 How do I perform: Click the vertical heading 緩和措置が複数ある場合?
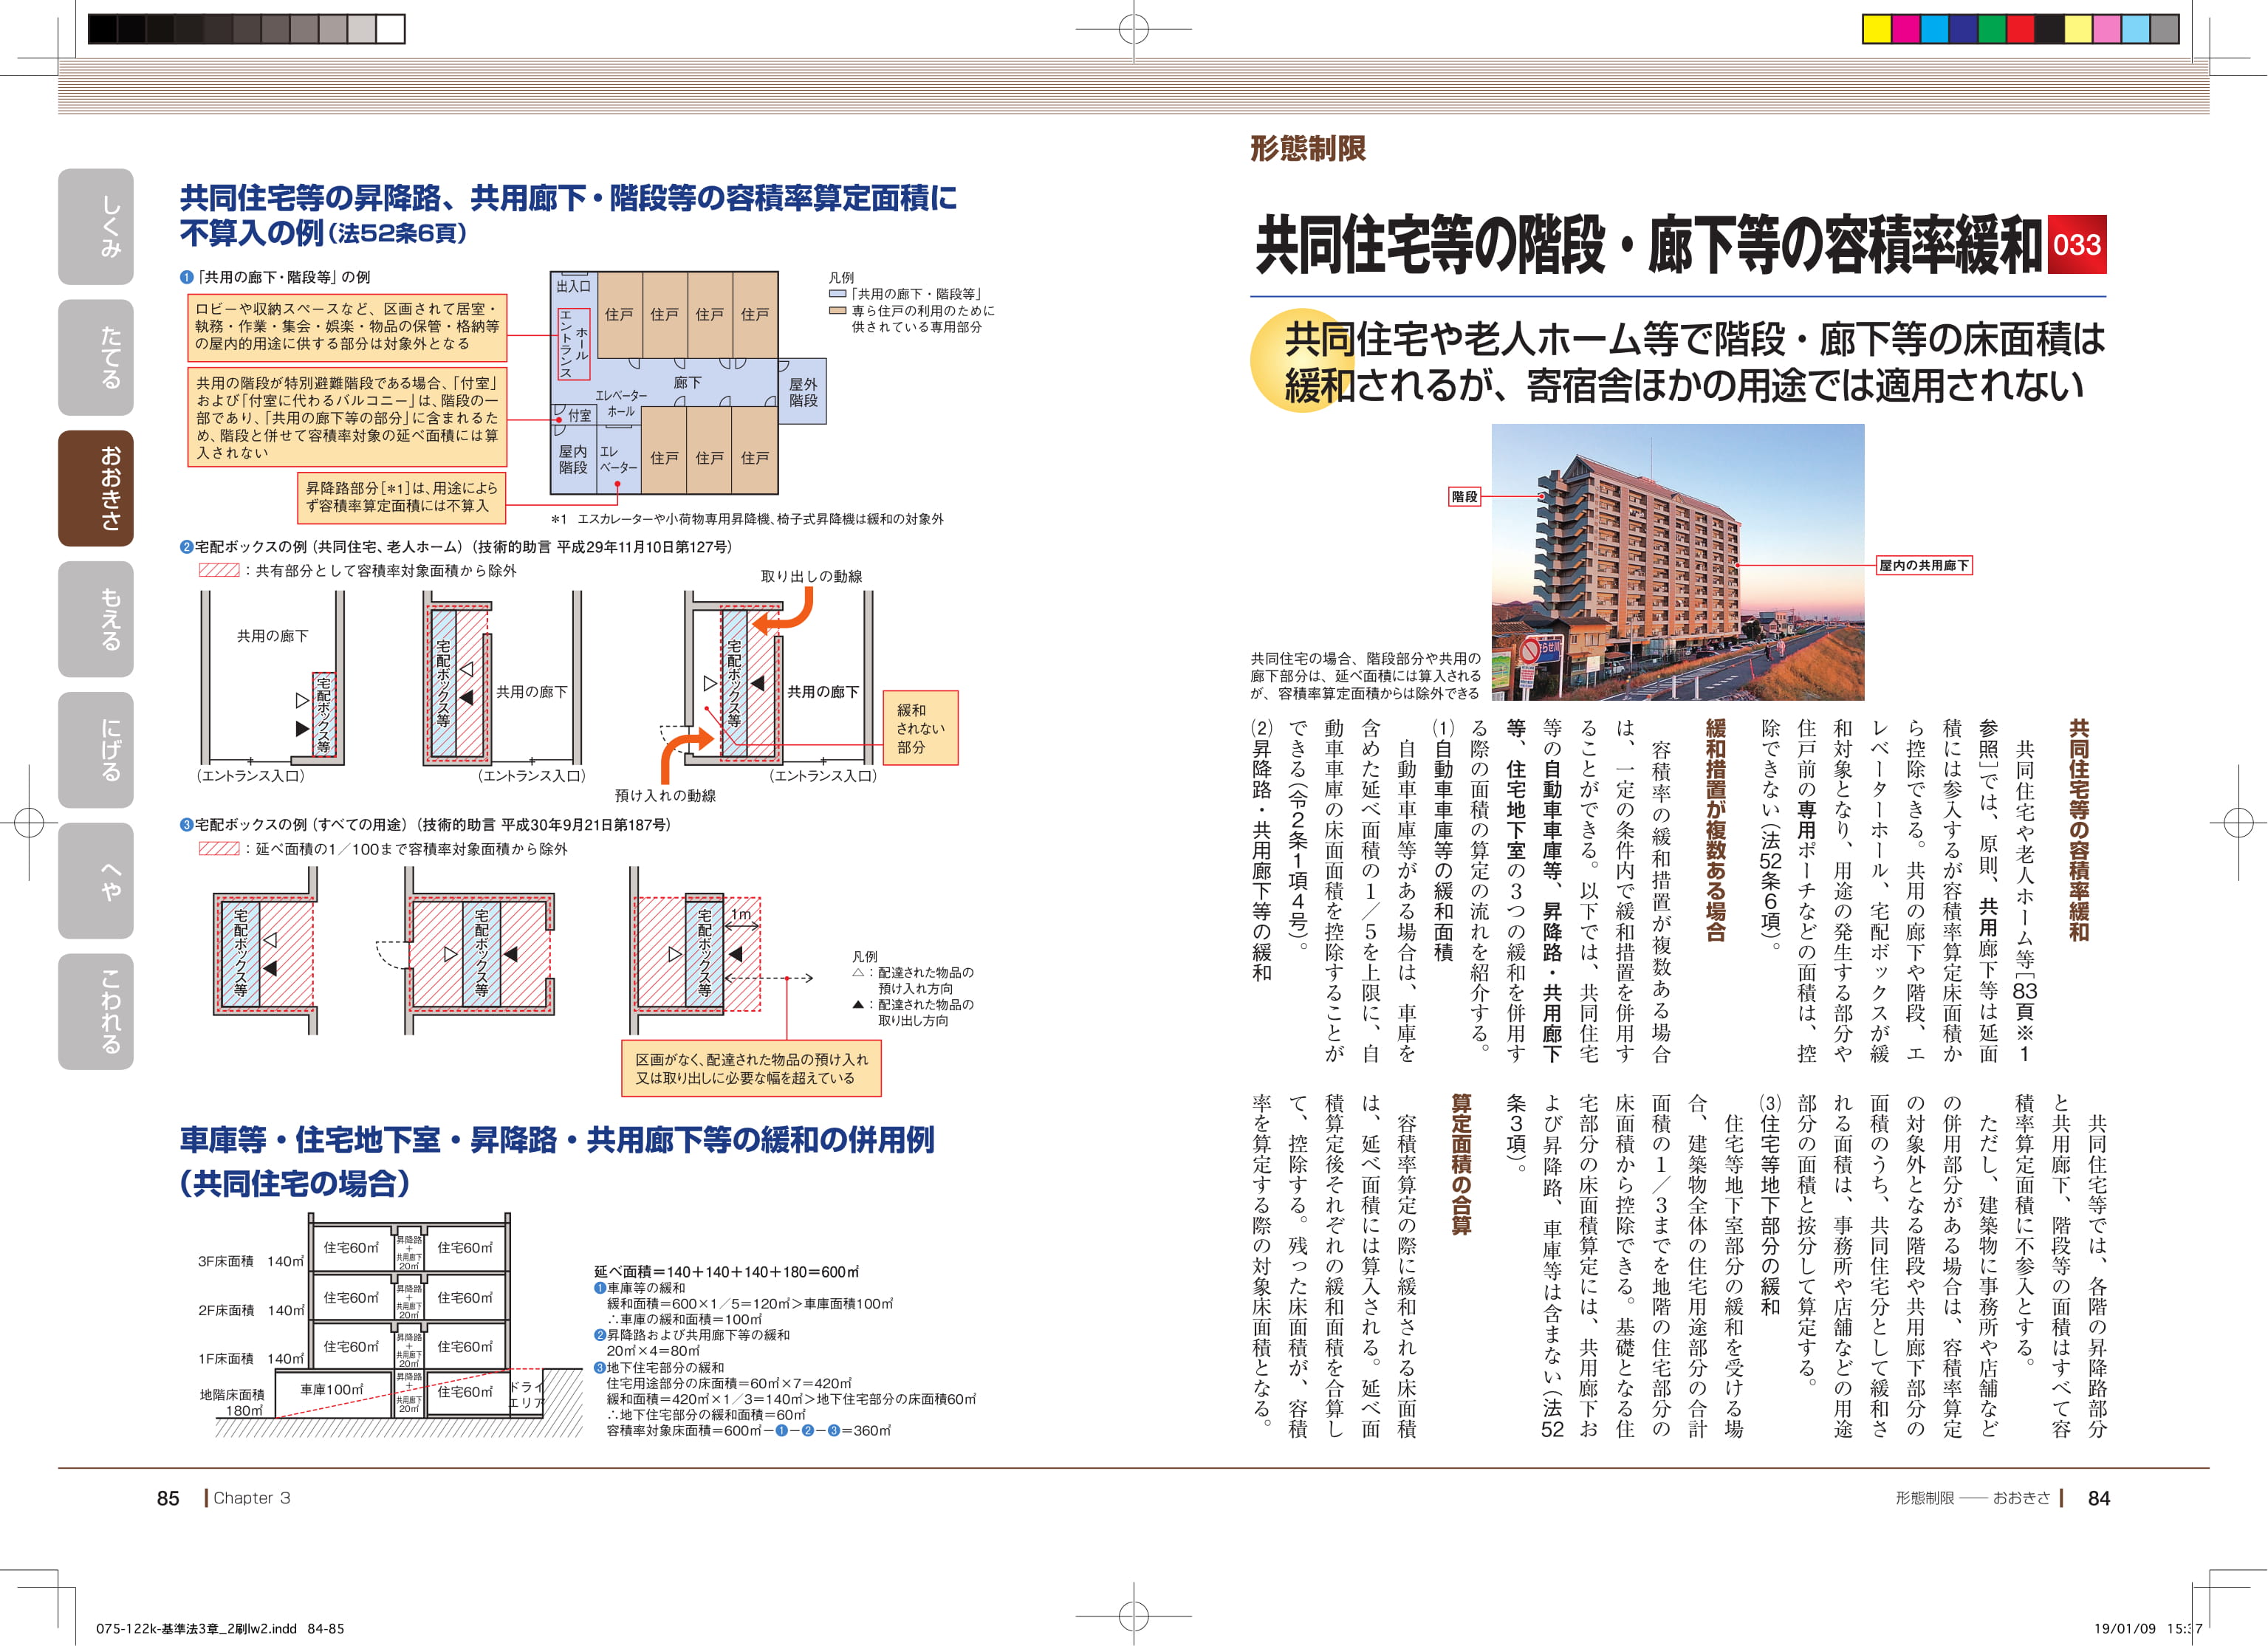[x=1716, y=830]
